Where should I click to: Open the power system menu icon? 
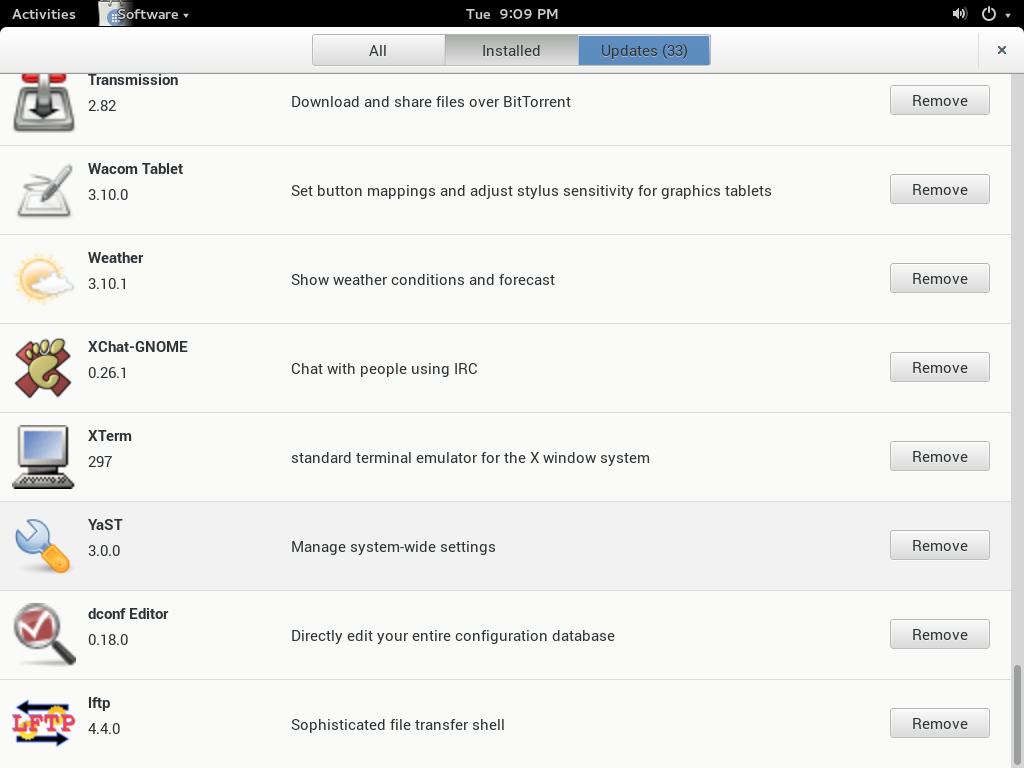pos(989,14)
